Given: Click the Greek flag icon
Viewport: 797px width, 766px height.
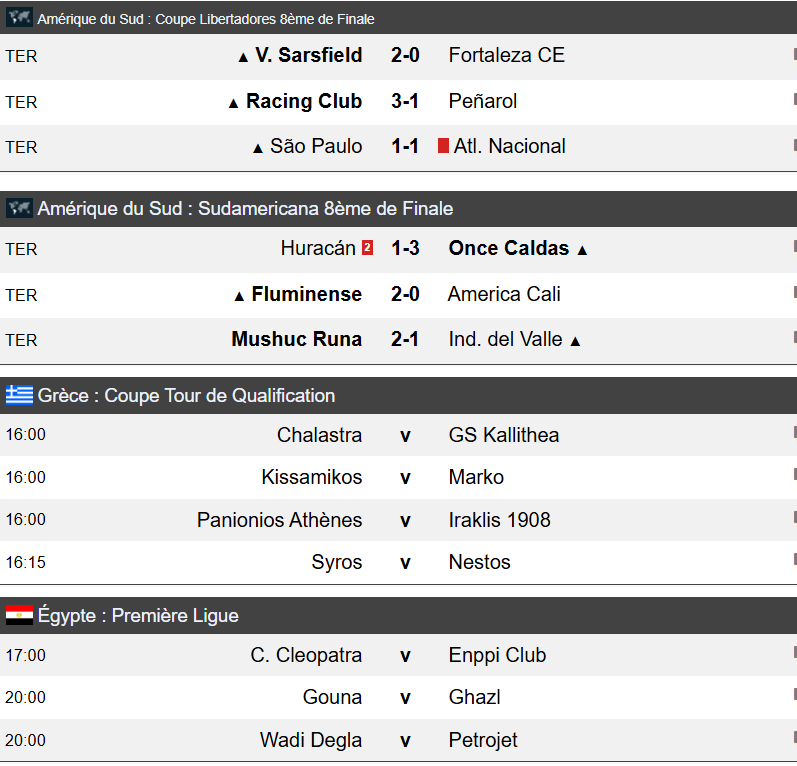Looking at the screenshot, I should [x=19, y=395].
